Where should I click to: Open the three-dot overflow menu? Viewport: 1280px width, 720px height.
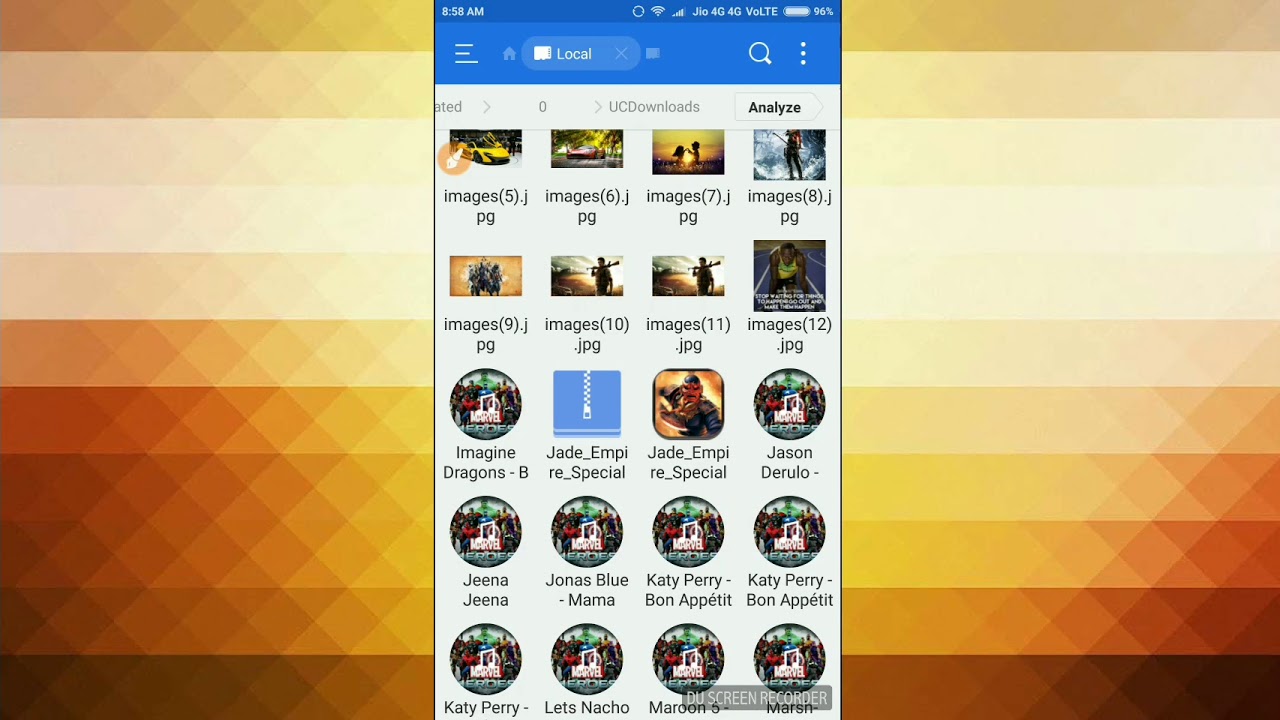[803, 54]
